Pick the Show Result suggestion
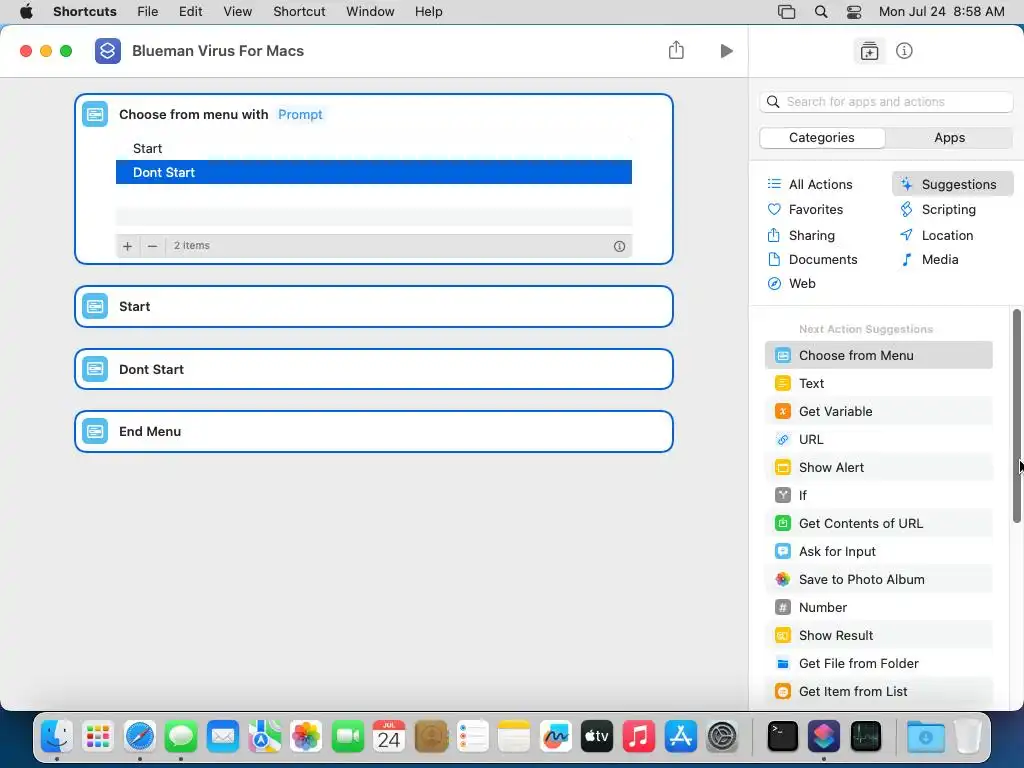Image resolution: width=1024 pixels, height=768 pixels. tap(878, 635)
